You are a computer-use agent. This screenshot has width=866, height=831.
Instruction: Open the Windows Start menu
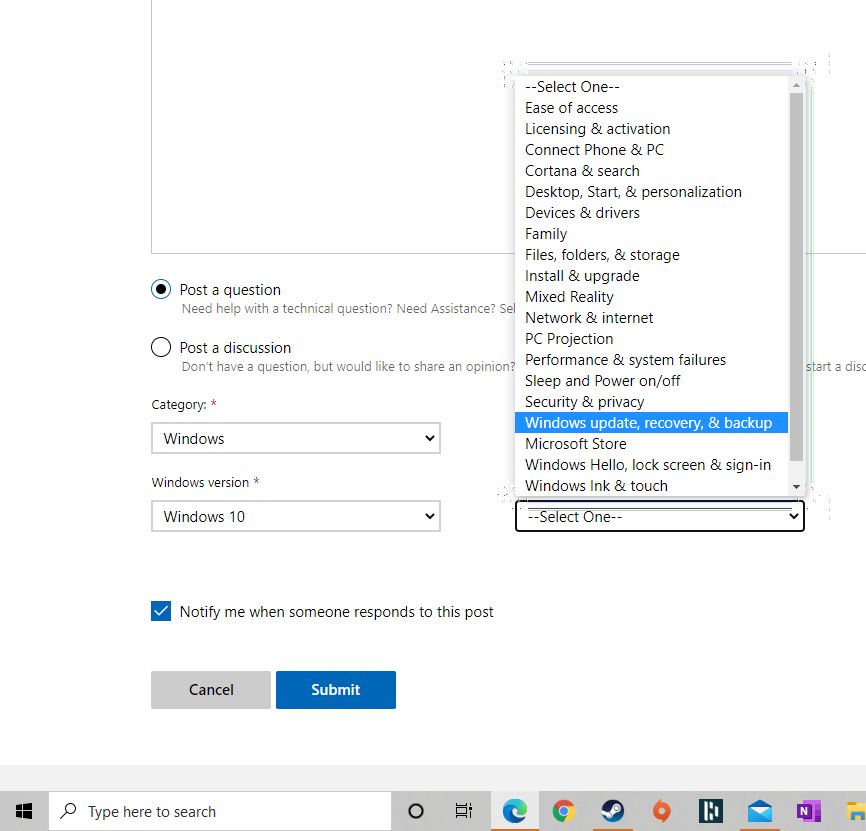click(x=24, y=811)
